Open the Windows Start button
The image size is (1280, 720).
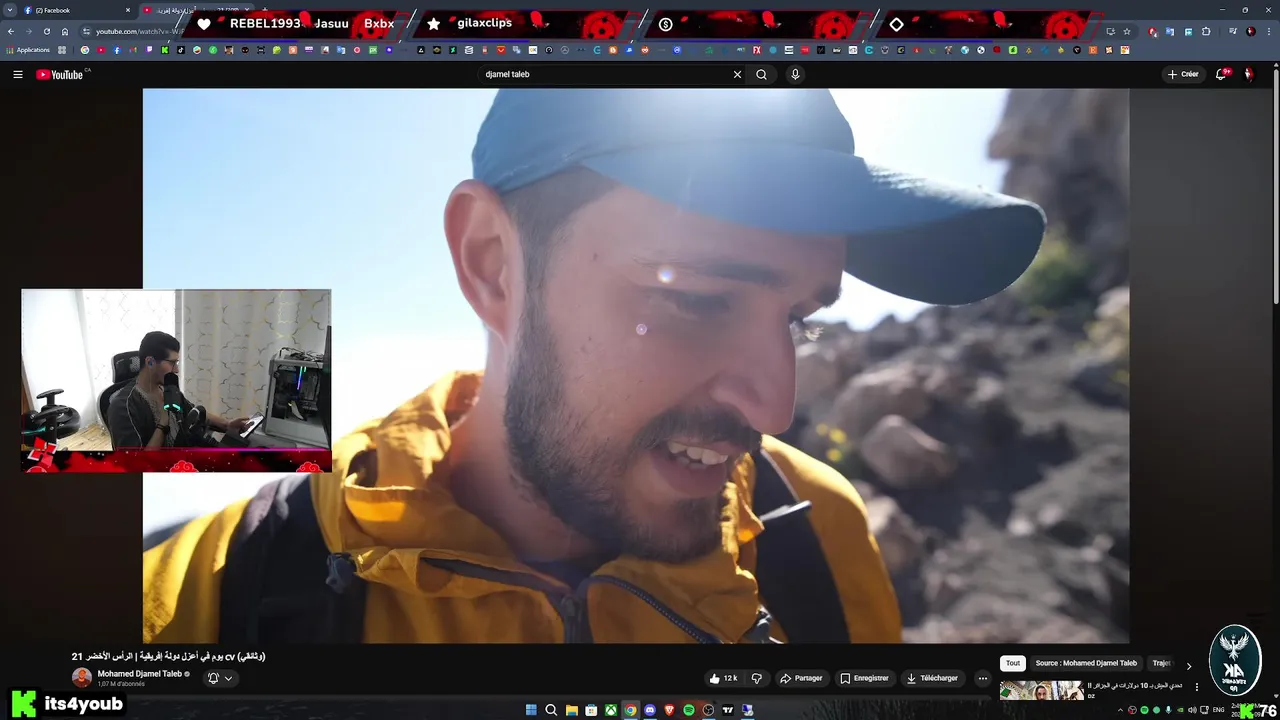pos(531,710)
